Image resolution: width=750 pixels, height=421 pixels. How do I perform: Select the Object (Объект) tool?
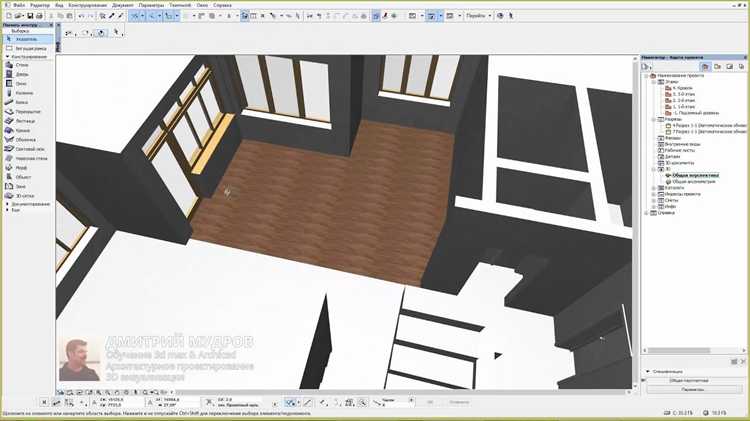point(28,177)
